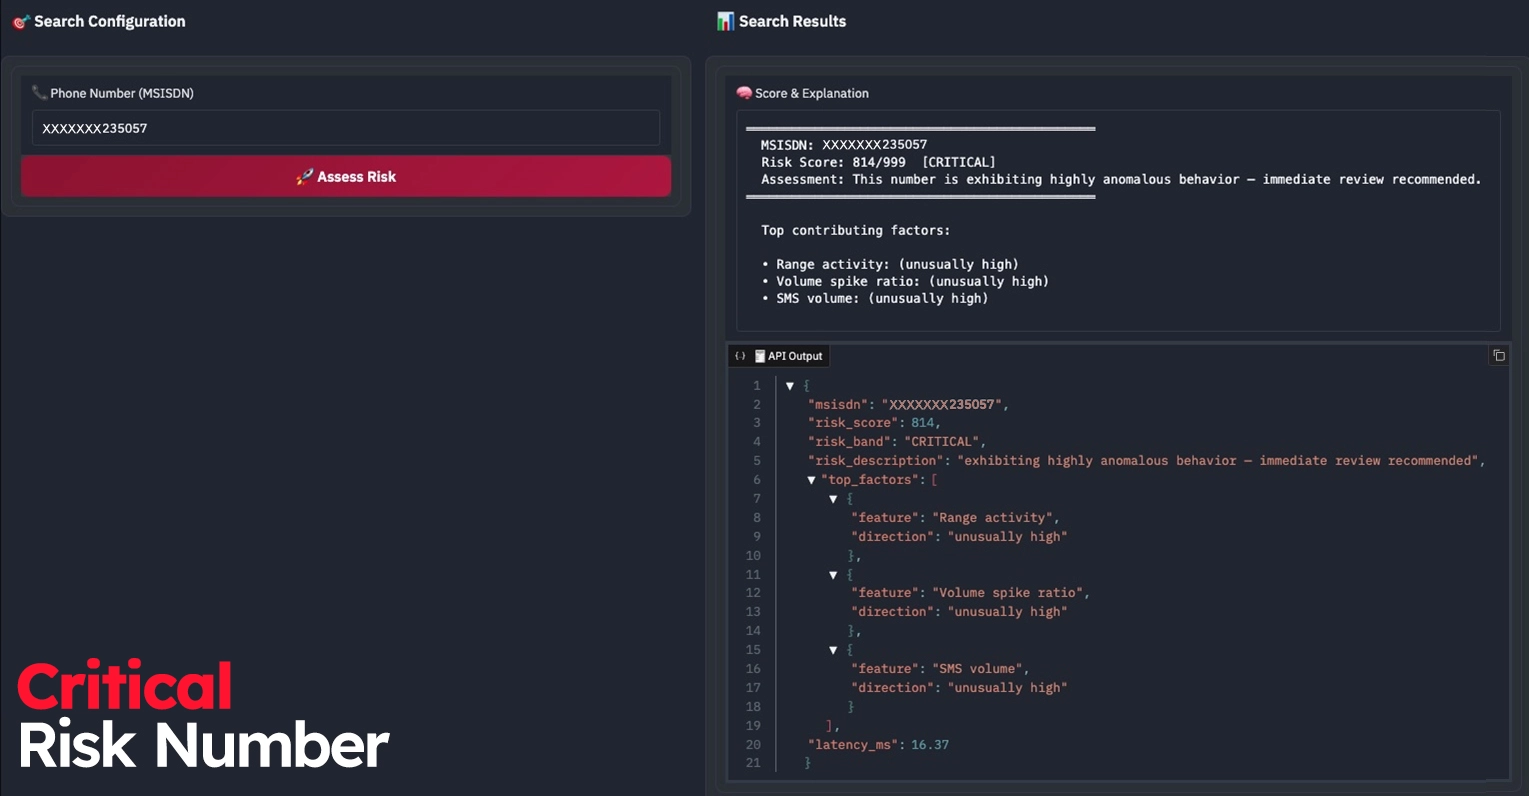Click the bar chart icon beside Search Results
The height and width of the screenshot is (796, 1529).
(x=725, y=21)
